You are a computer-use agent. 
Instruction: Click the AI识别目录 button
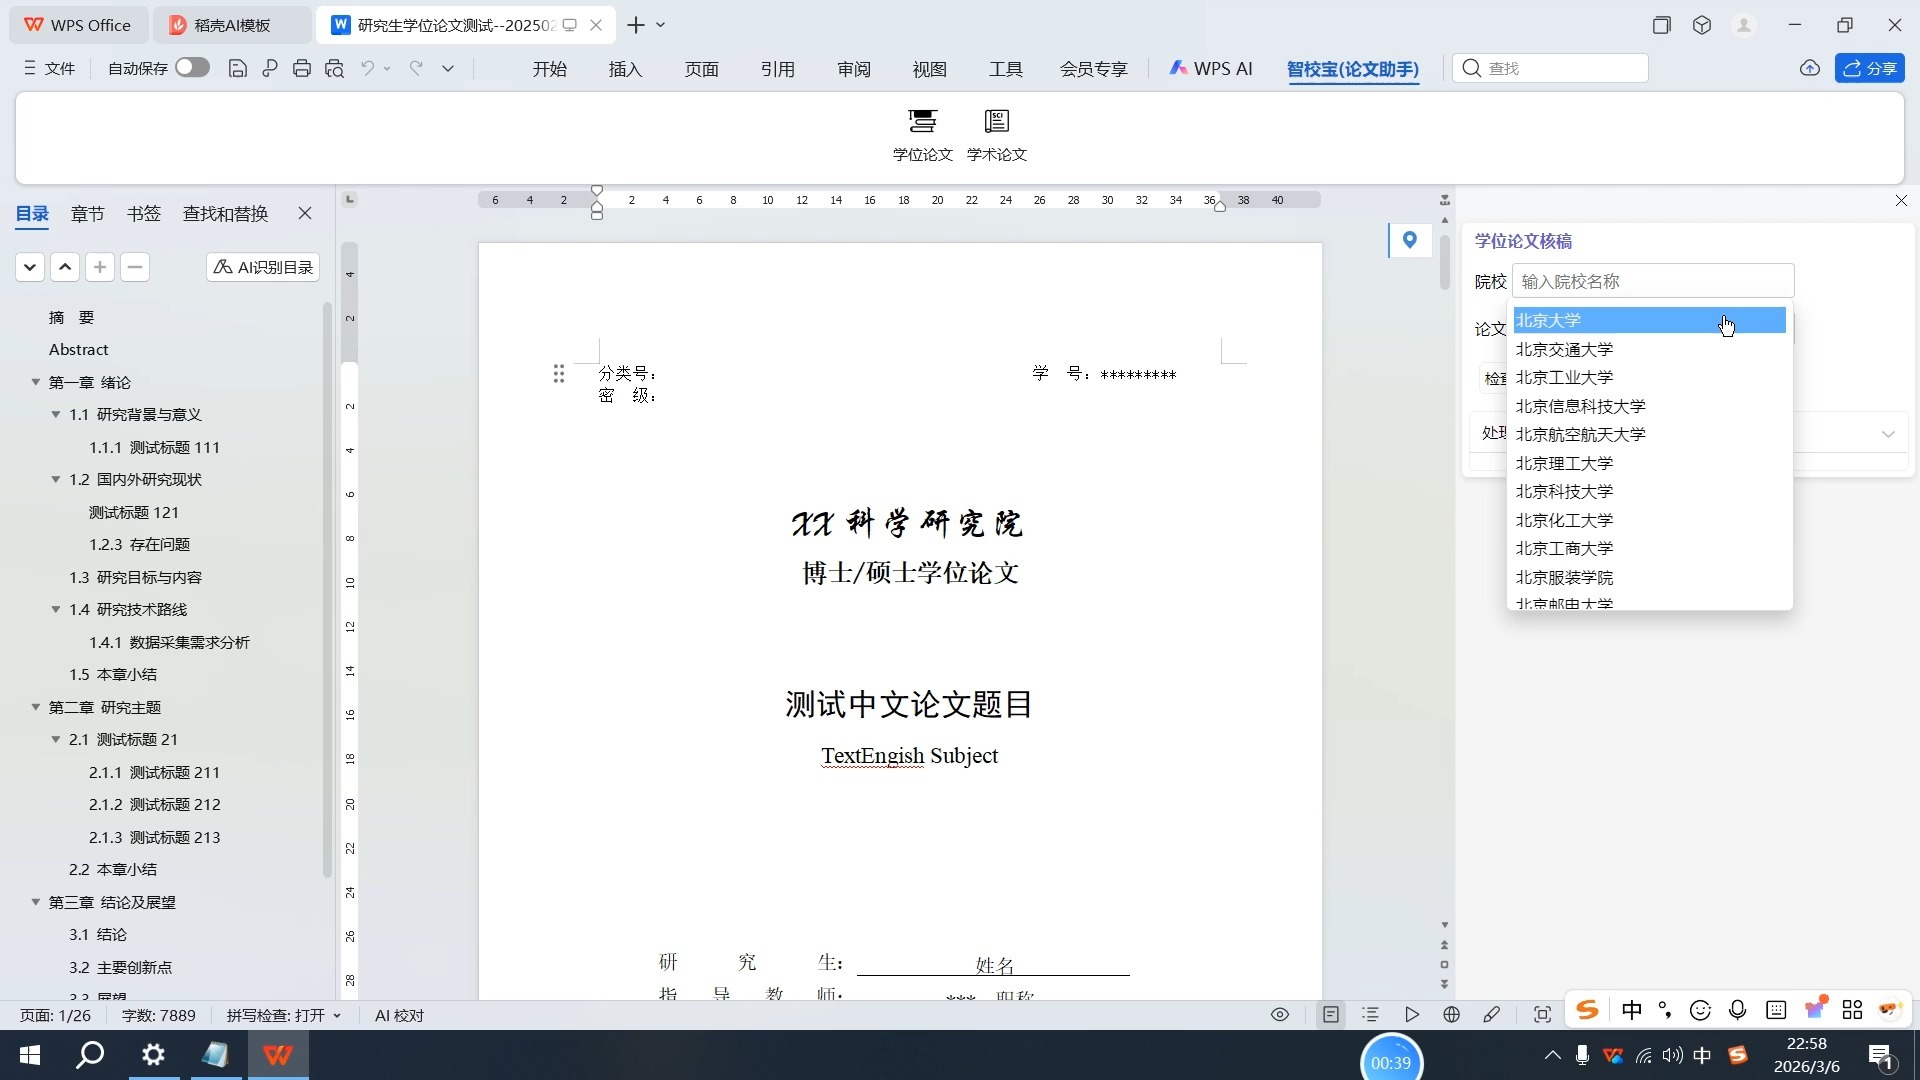263,267
